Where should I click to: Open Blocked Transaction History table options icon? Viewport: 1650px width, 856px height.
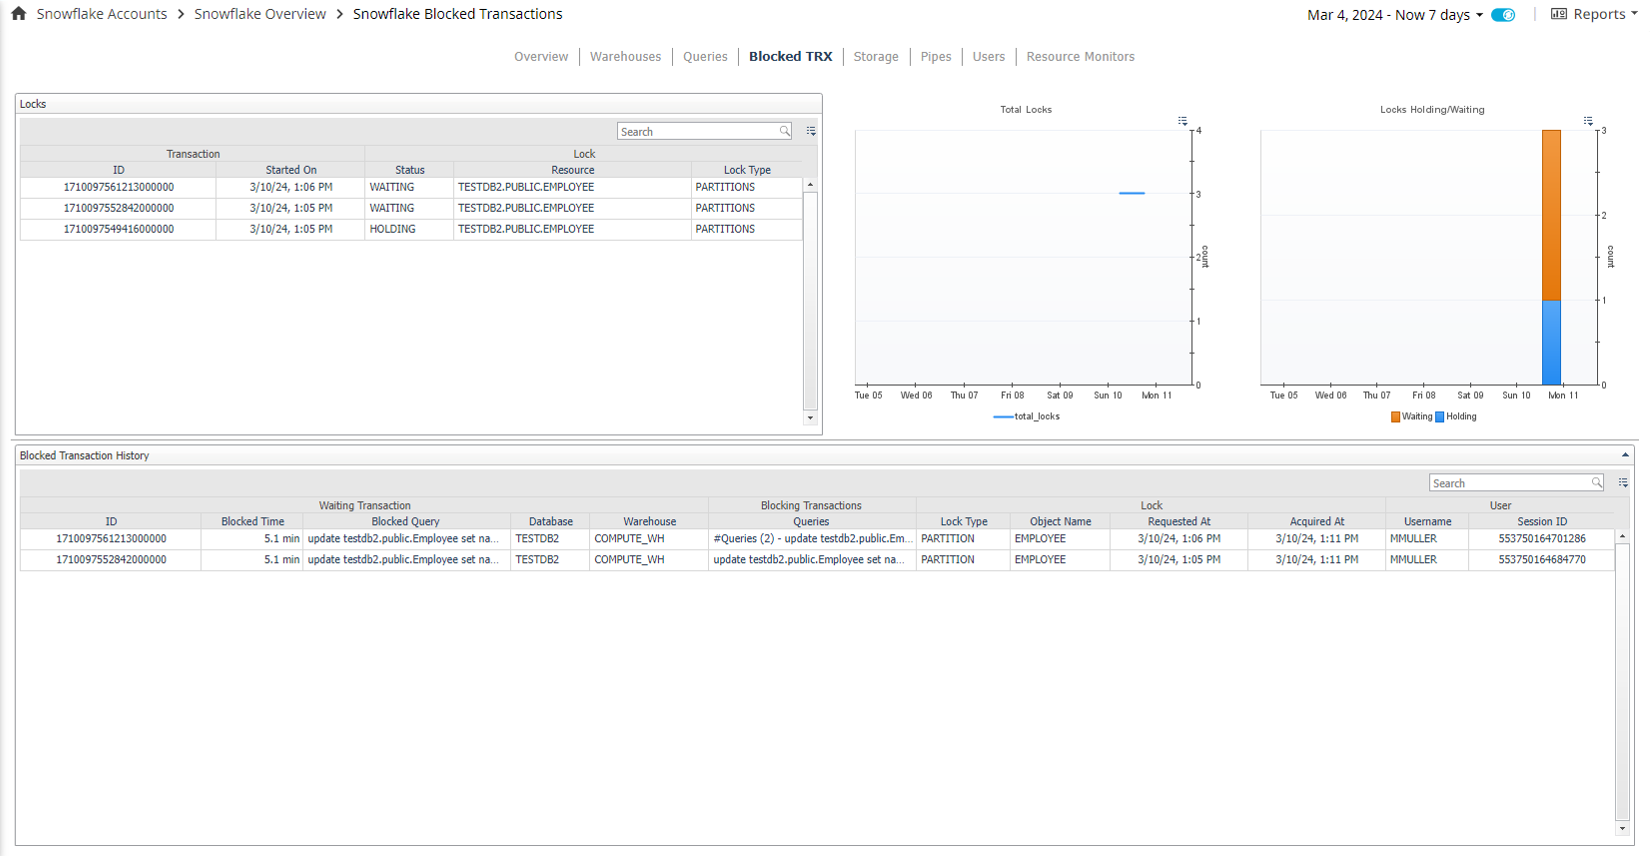click(x=1623, y=483)
